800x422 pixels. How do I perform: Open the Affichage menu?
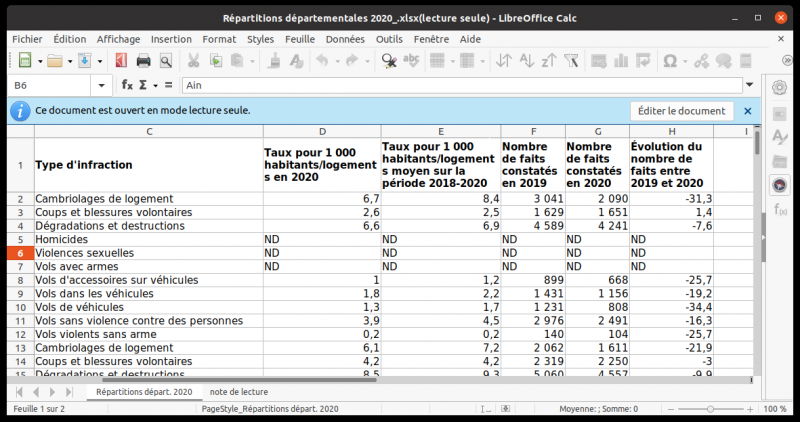118,39
